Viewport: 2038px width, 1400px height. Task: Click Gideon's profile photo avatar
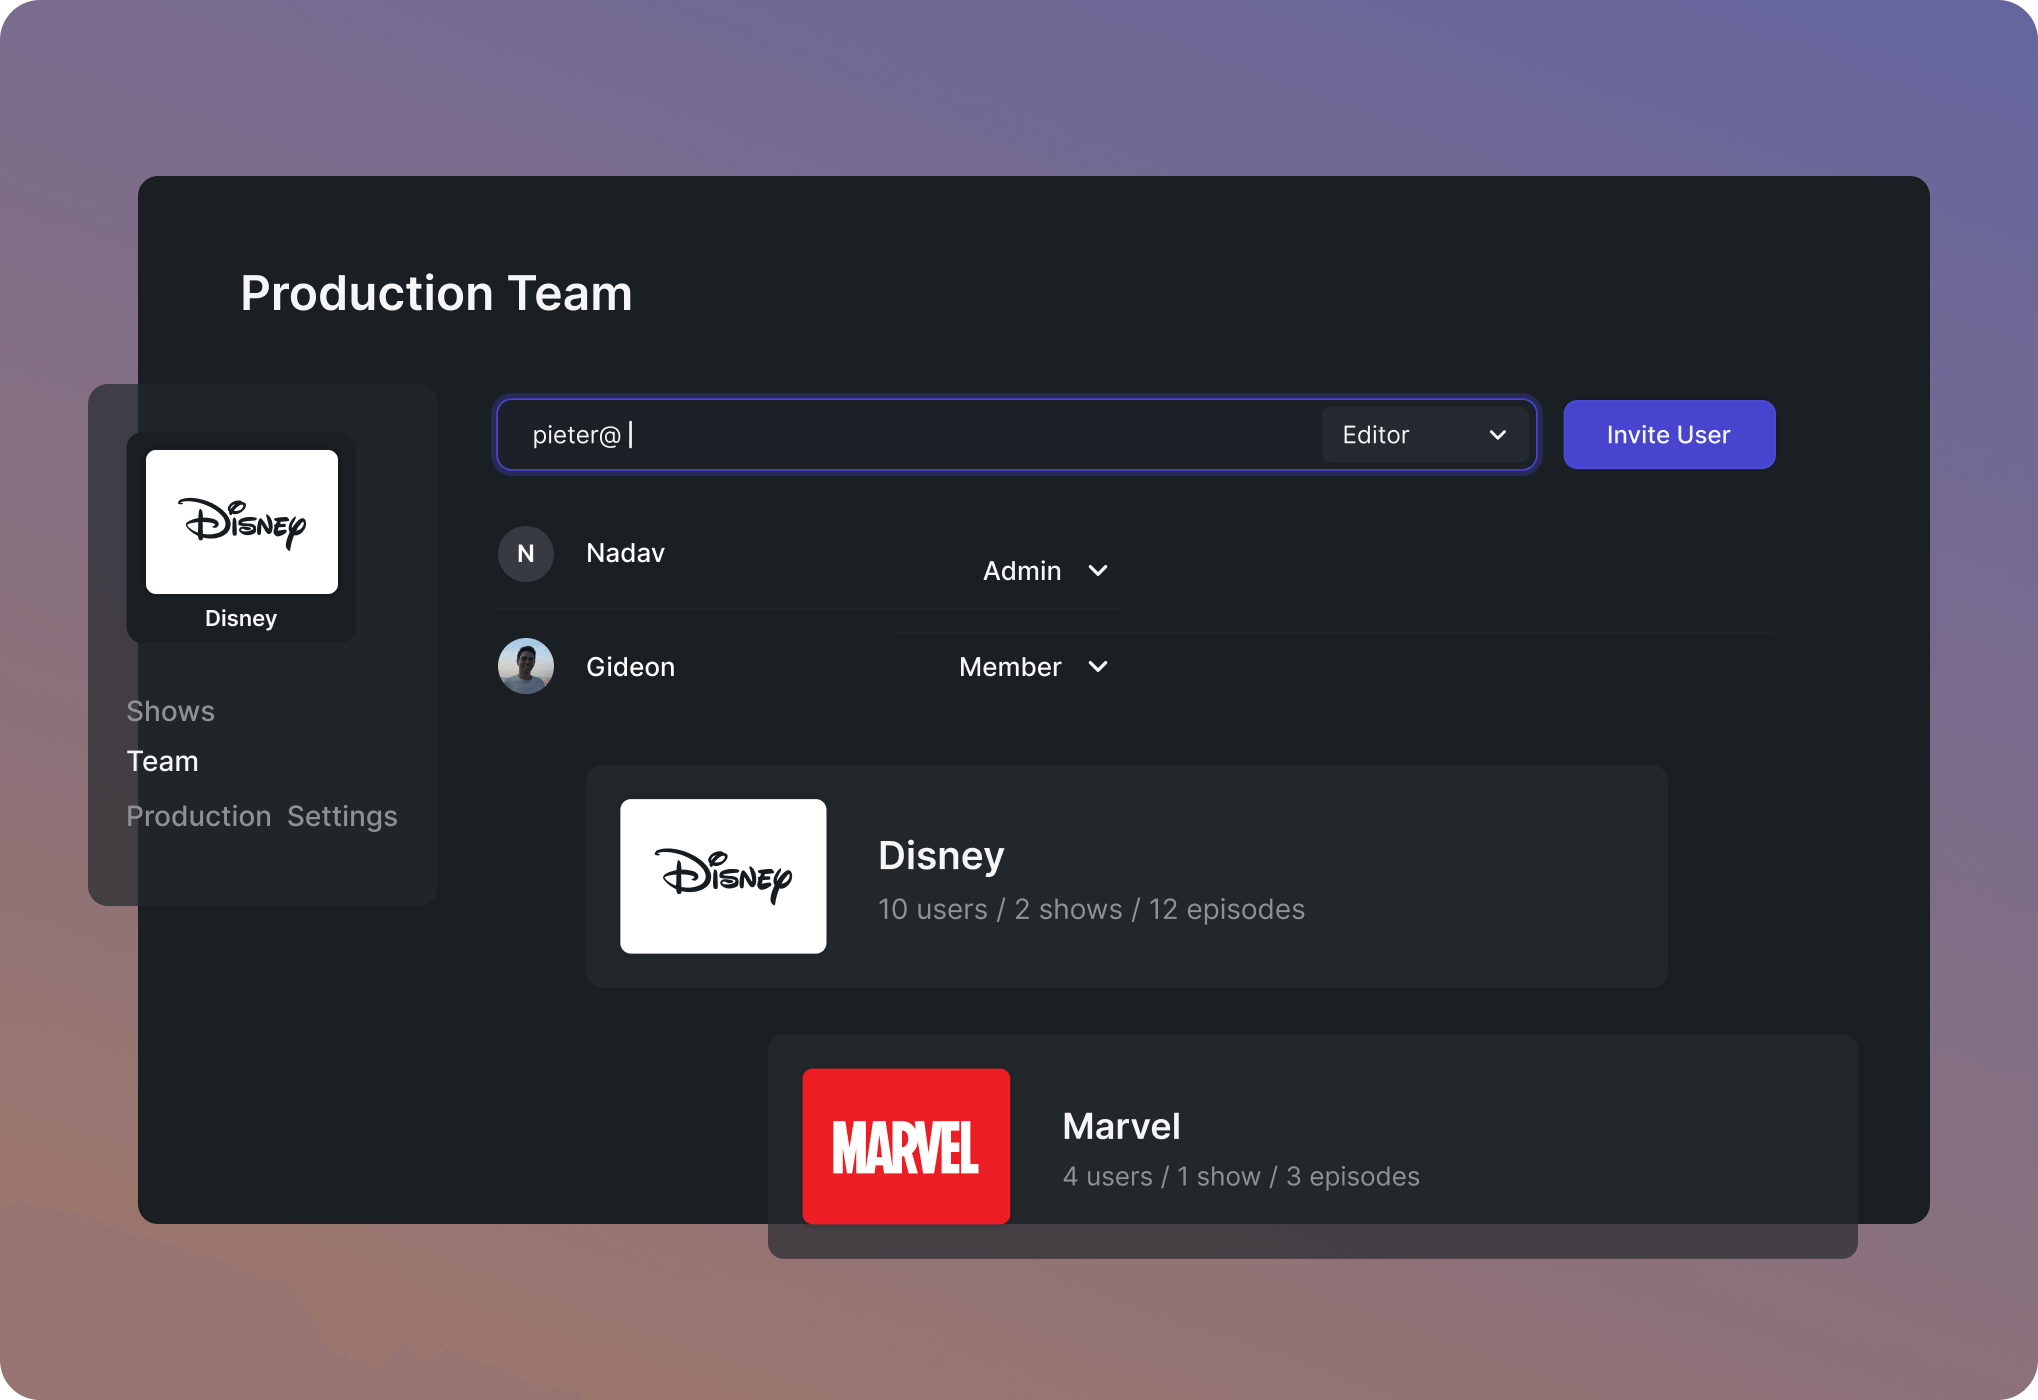point(526,666)
